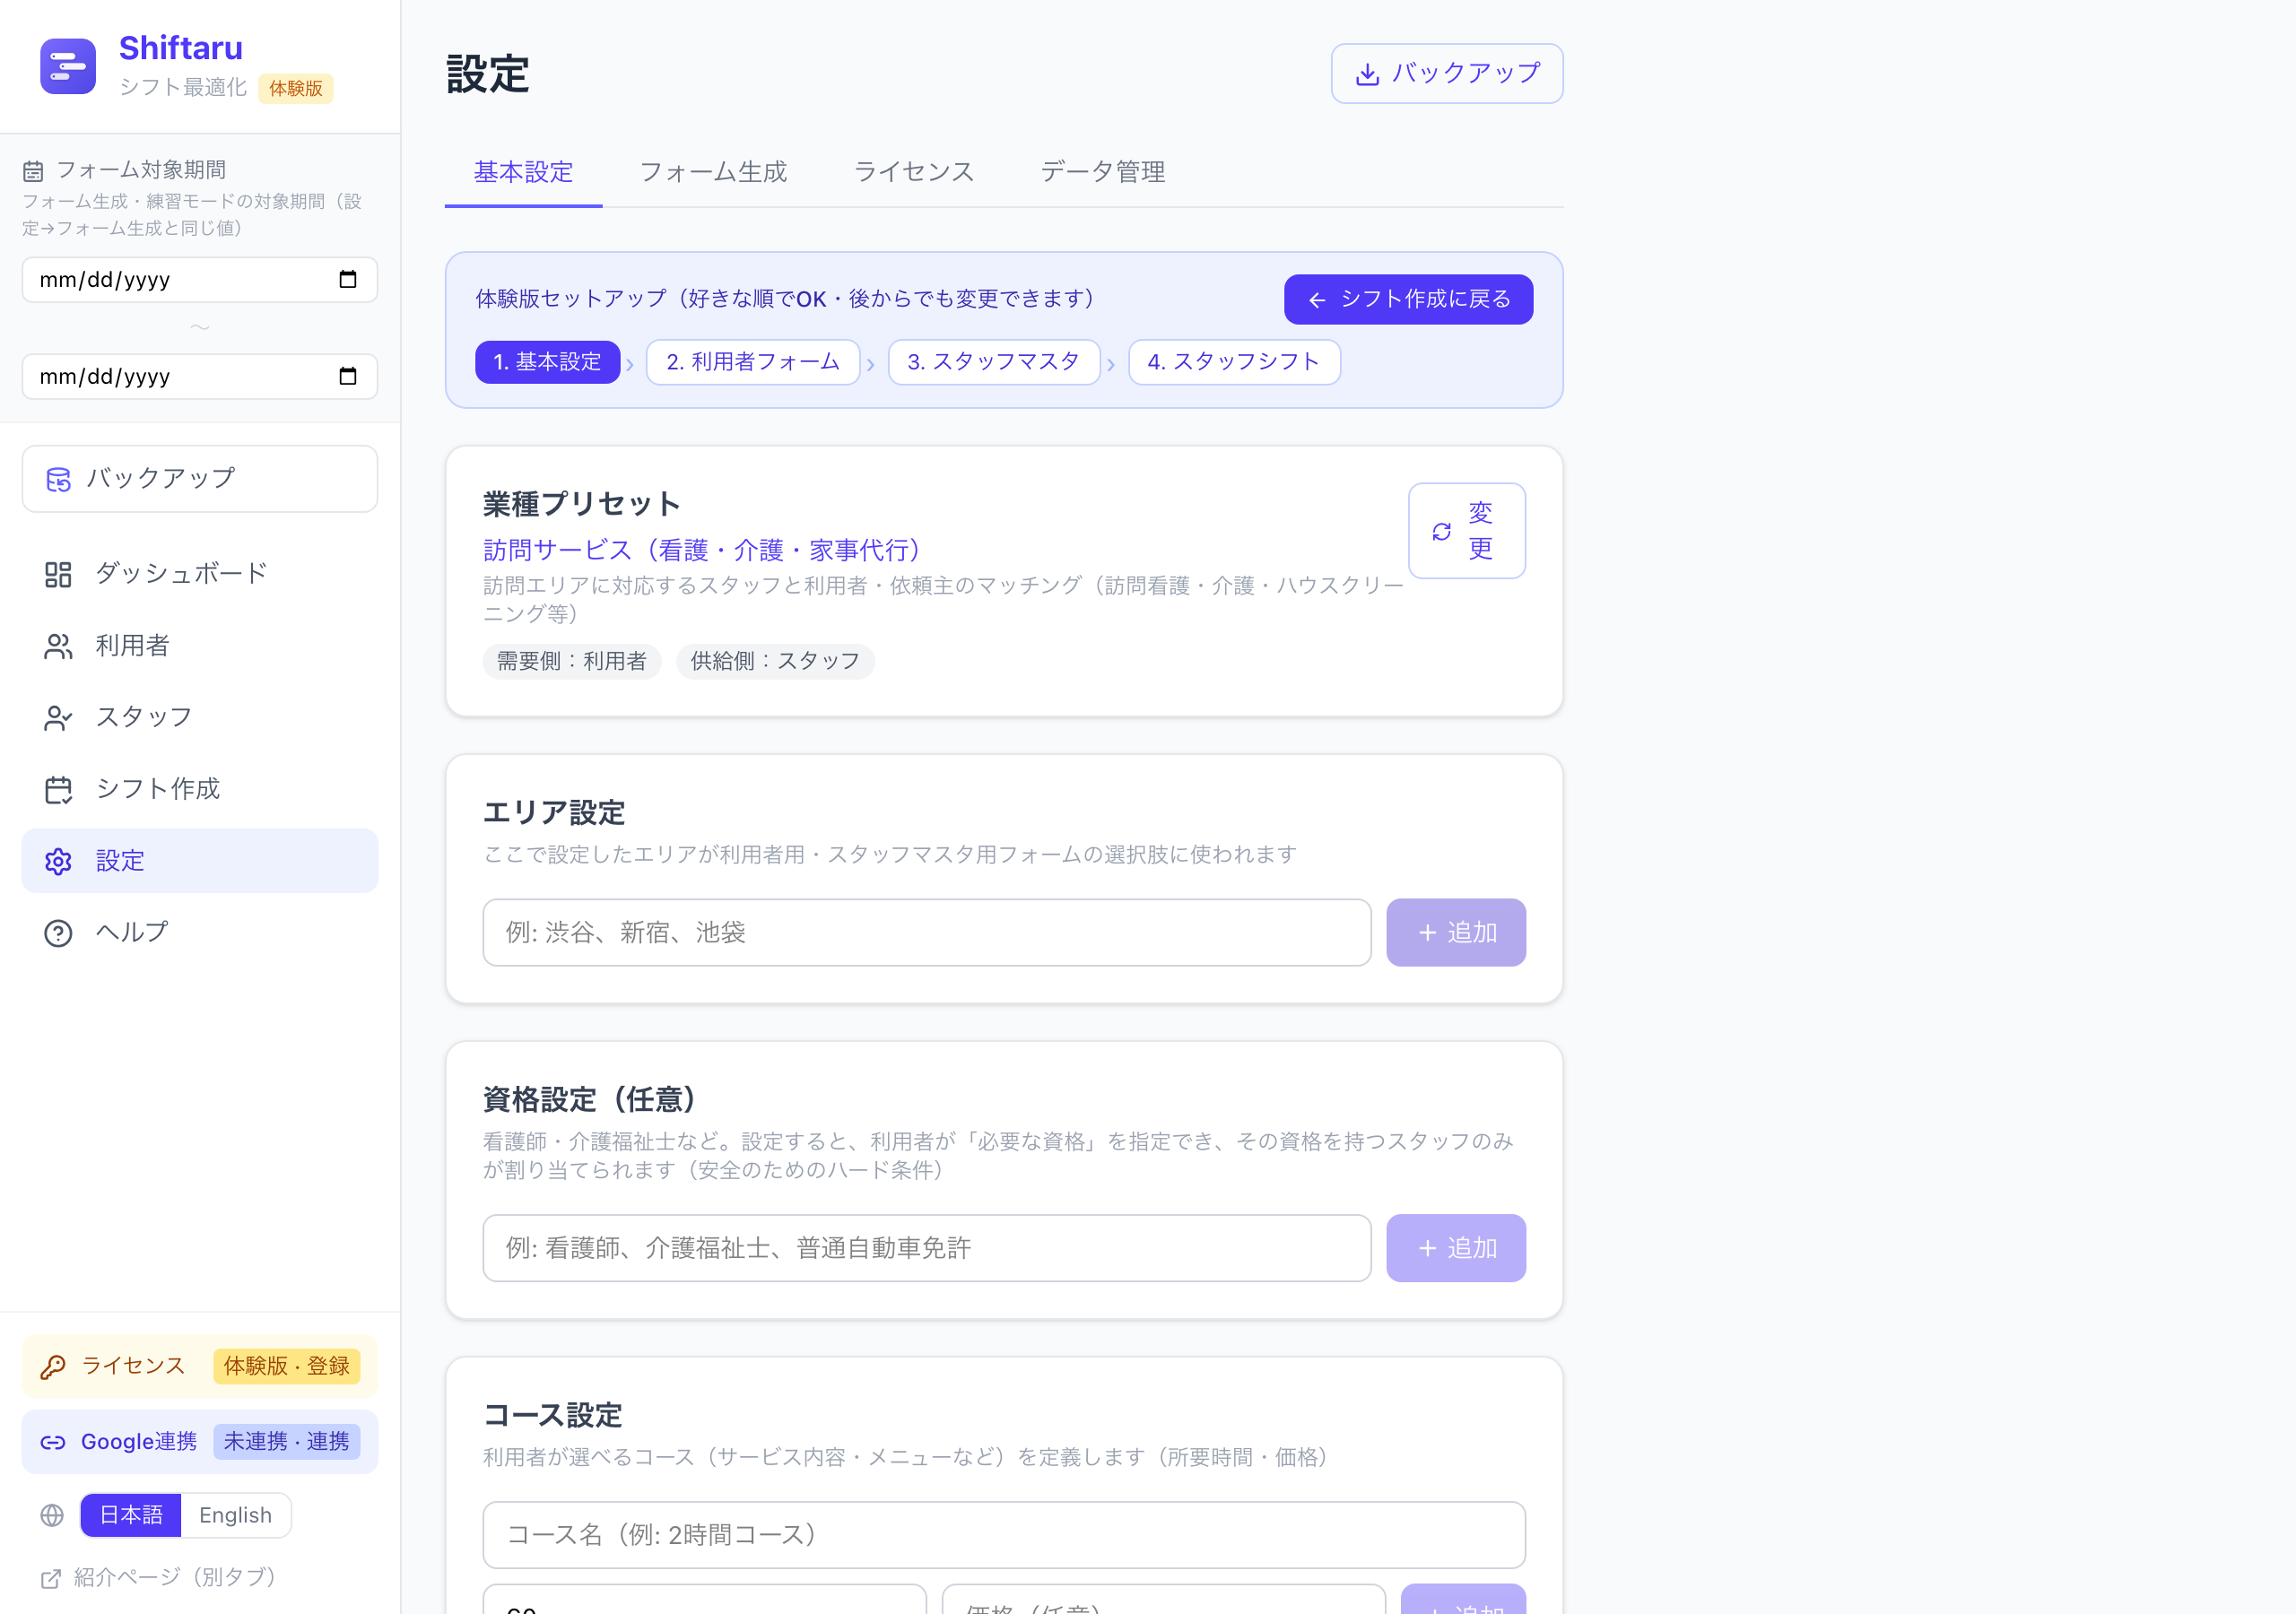
Task: Click the 体験版・登録 license badge
Action: [286, 1366]
